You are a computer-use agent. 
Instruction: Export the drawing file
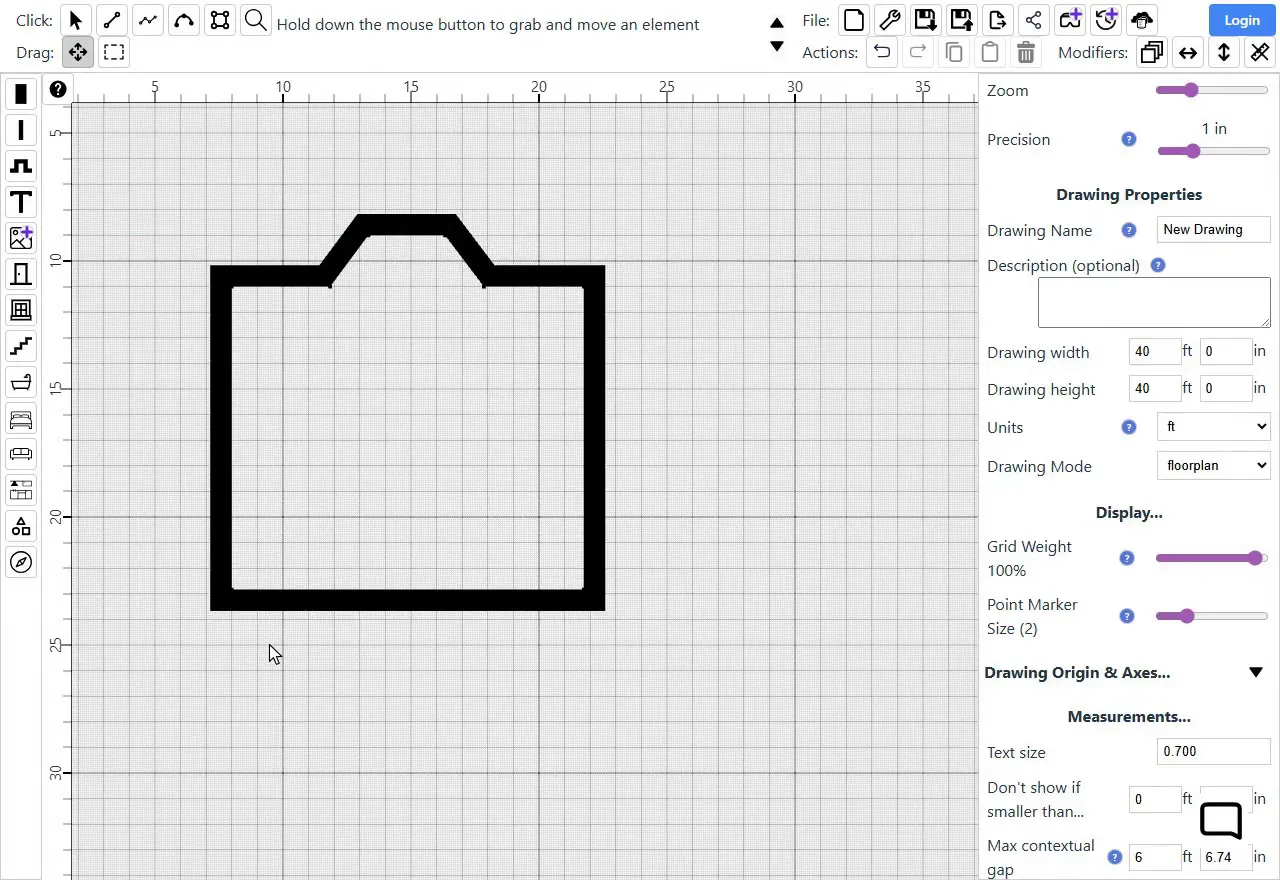[x=997, y=20]
